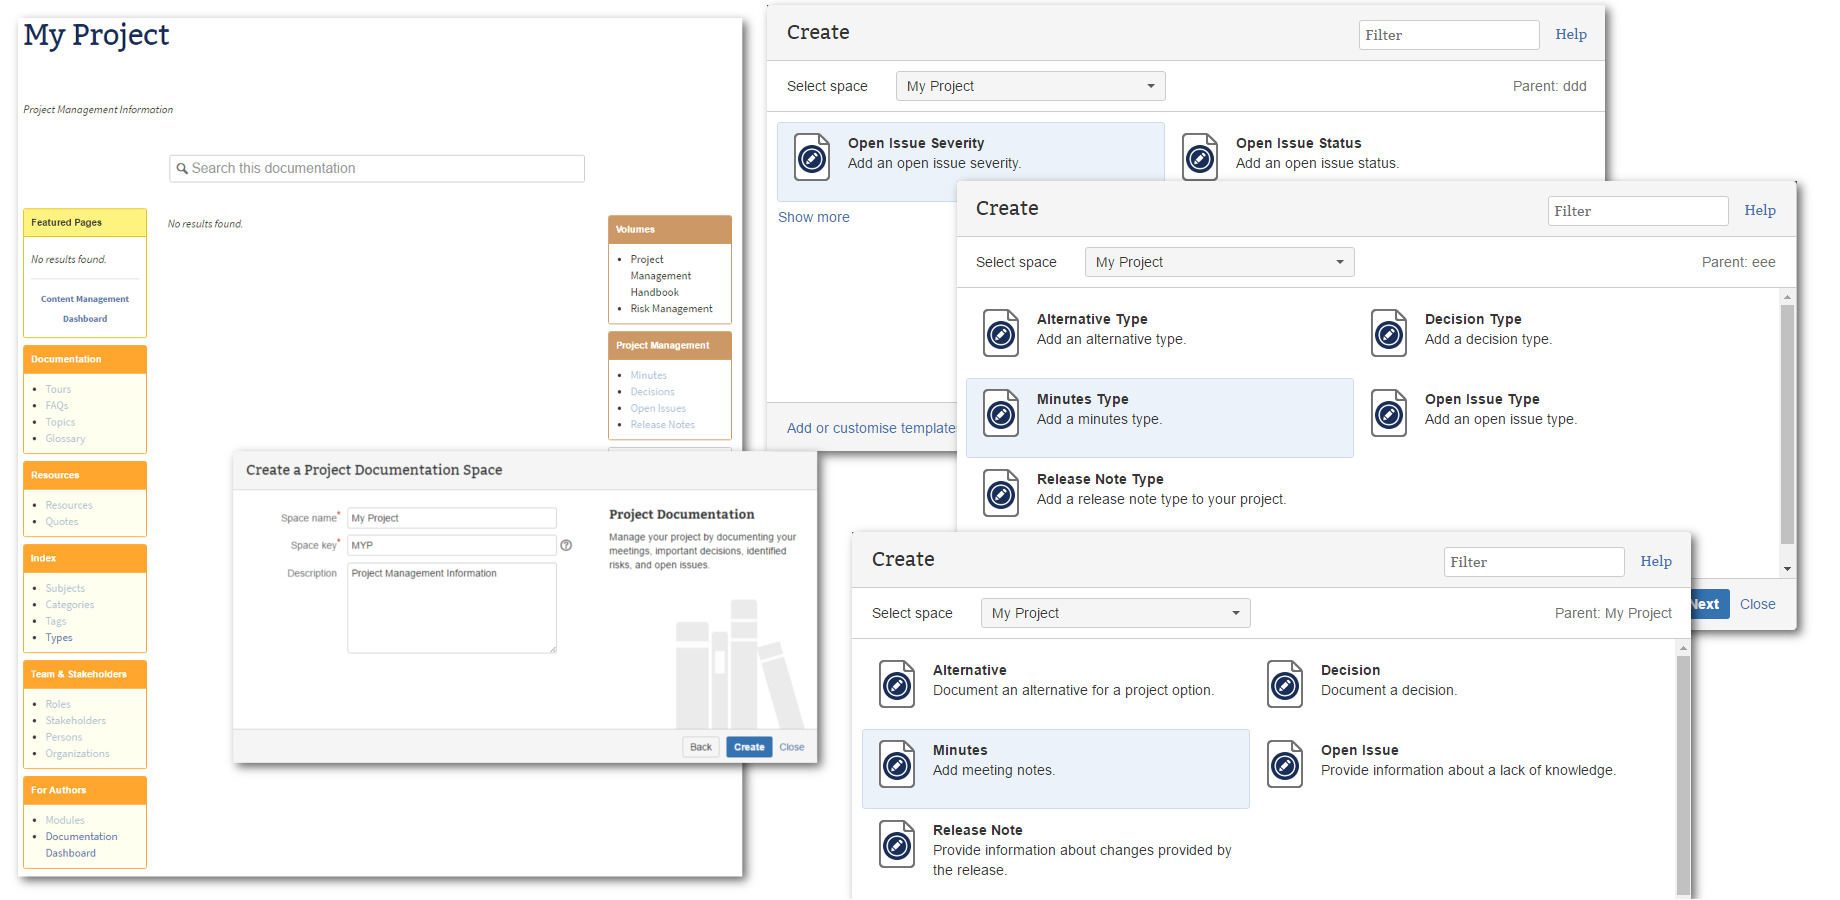Click Close in Create Project Documentation Space dialog
The image size is (1840, 900).
pos(792,747)
